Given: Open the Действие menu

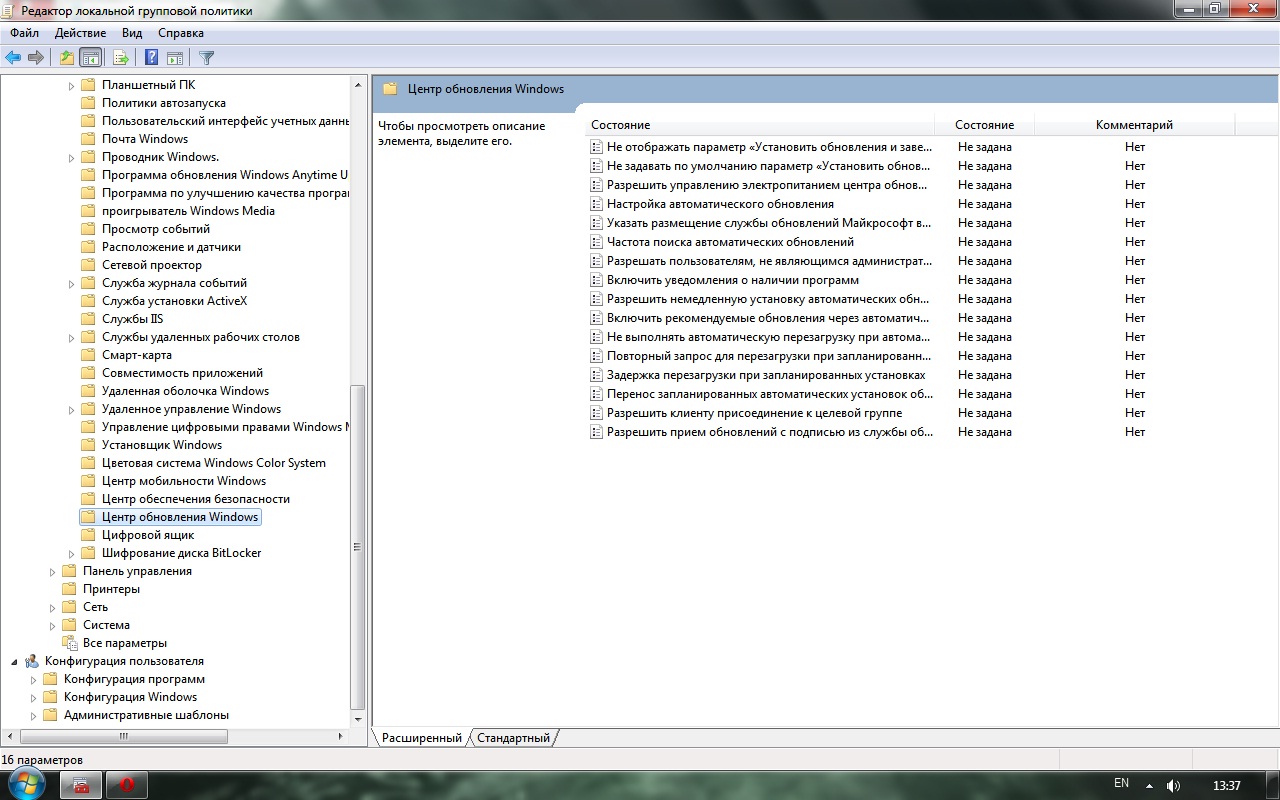Looking at the screenshot, I should 80,33.
